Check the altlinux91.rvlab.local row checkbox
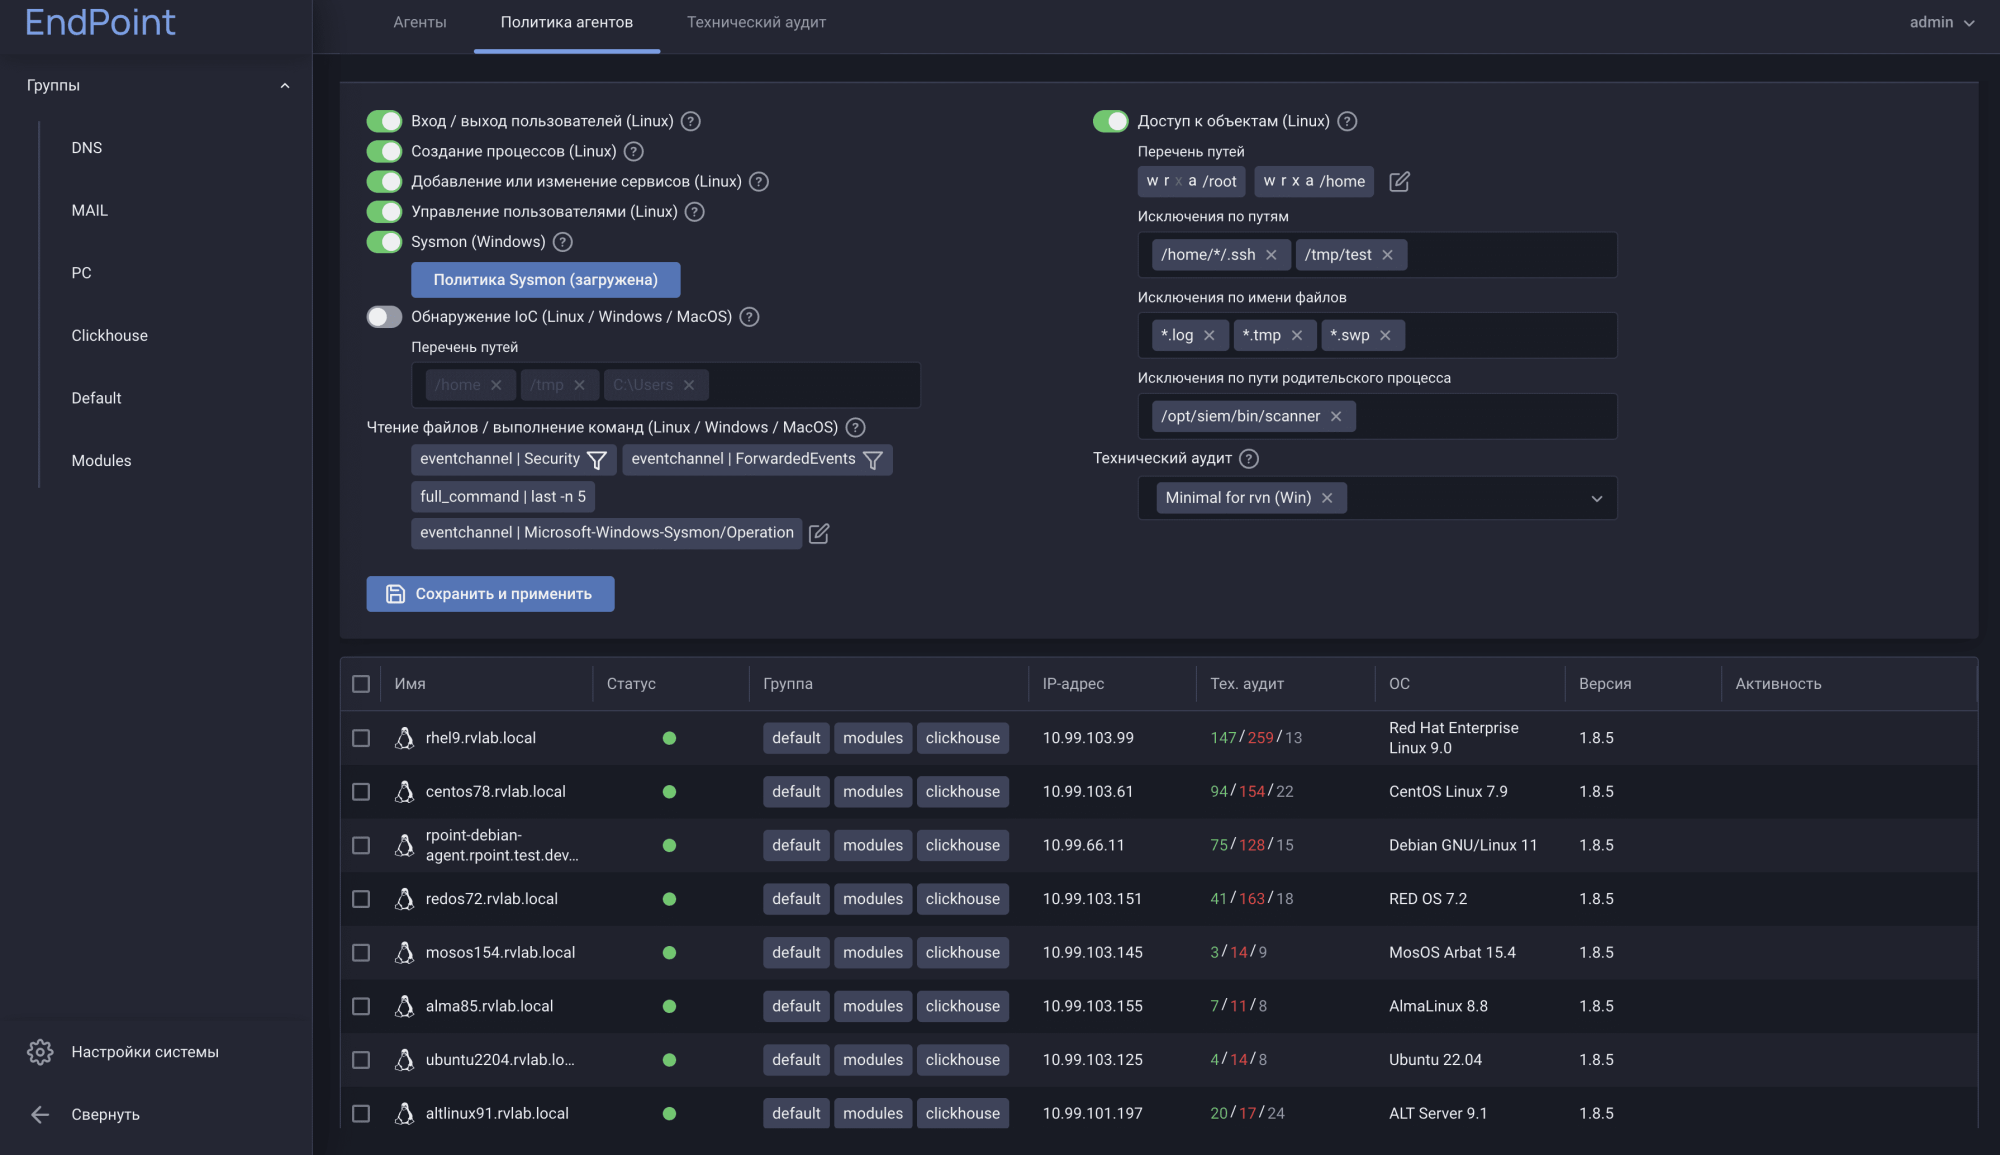2000x1155 pixels. [x=361, y=1114]
